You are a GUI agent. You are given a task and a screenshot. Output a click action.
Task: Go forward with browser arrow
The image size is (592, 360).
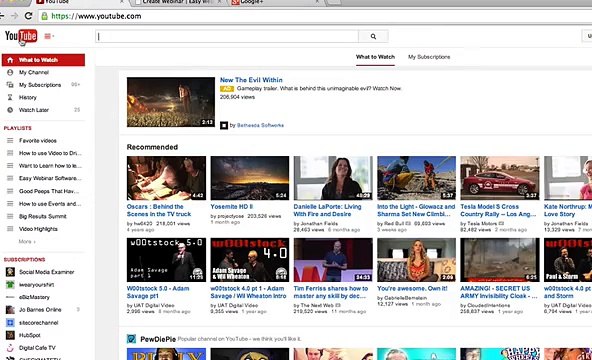(14, 16)
